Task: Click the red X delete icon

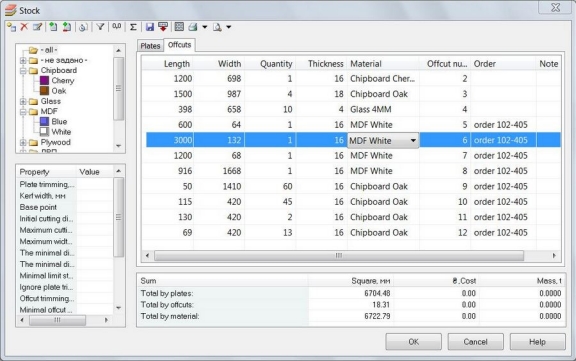Action: click(24, 26)
